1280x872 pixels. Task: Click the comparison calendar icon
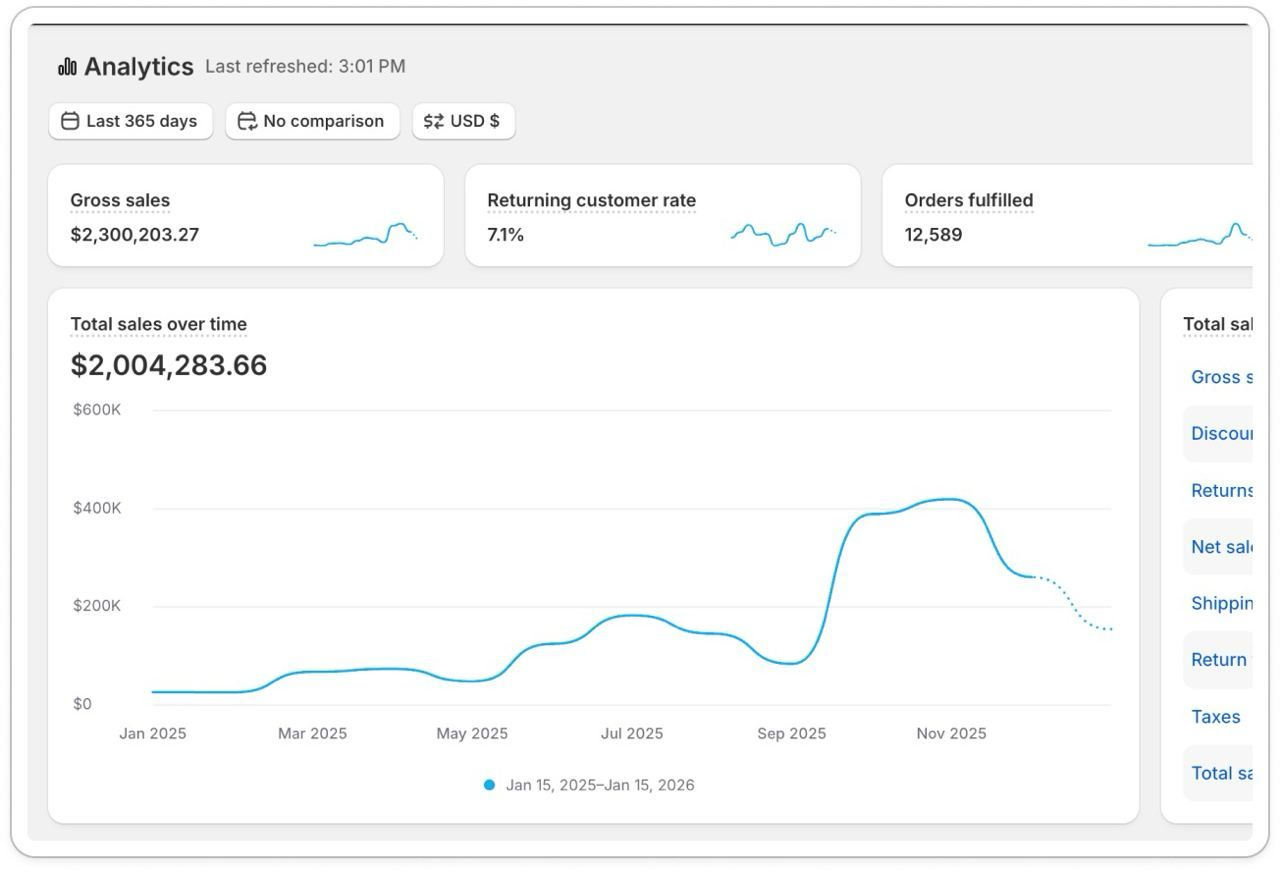pos(247,121)
